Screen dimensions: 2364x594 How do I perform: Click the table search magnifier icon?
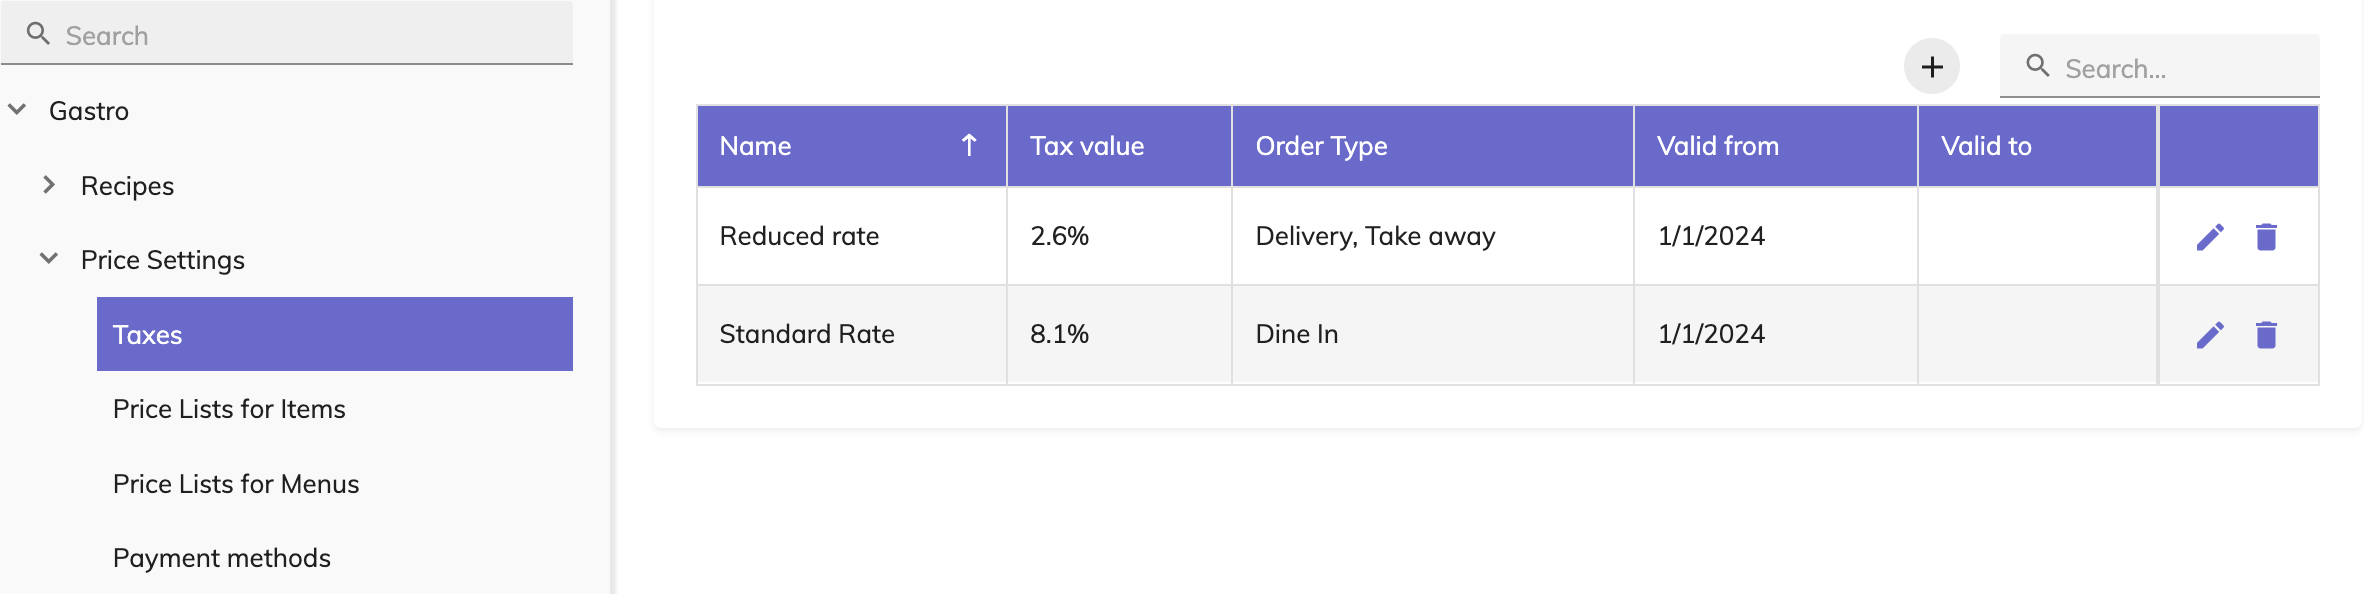2037,67
